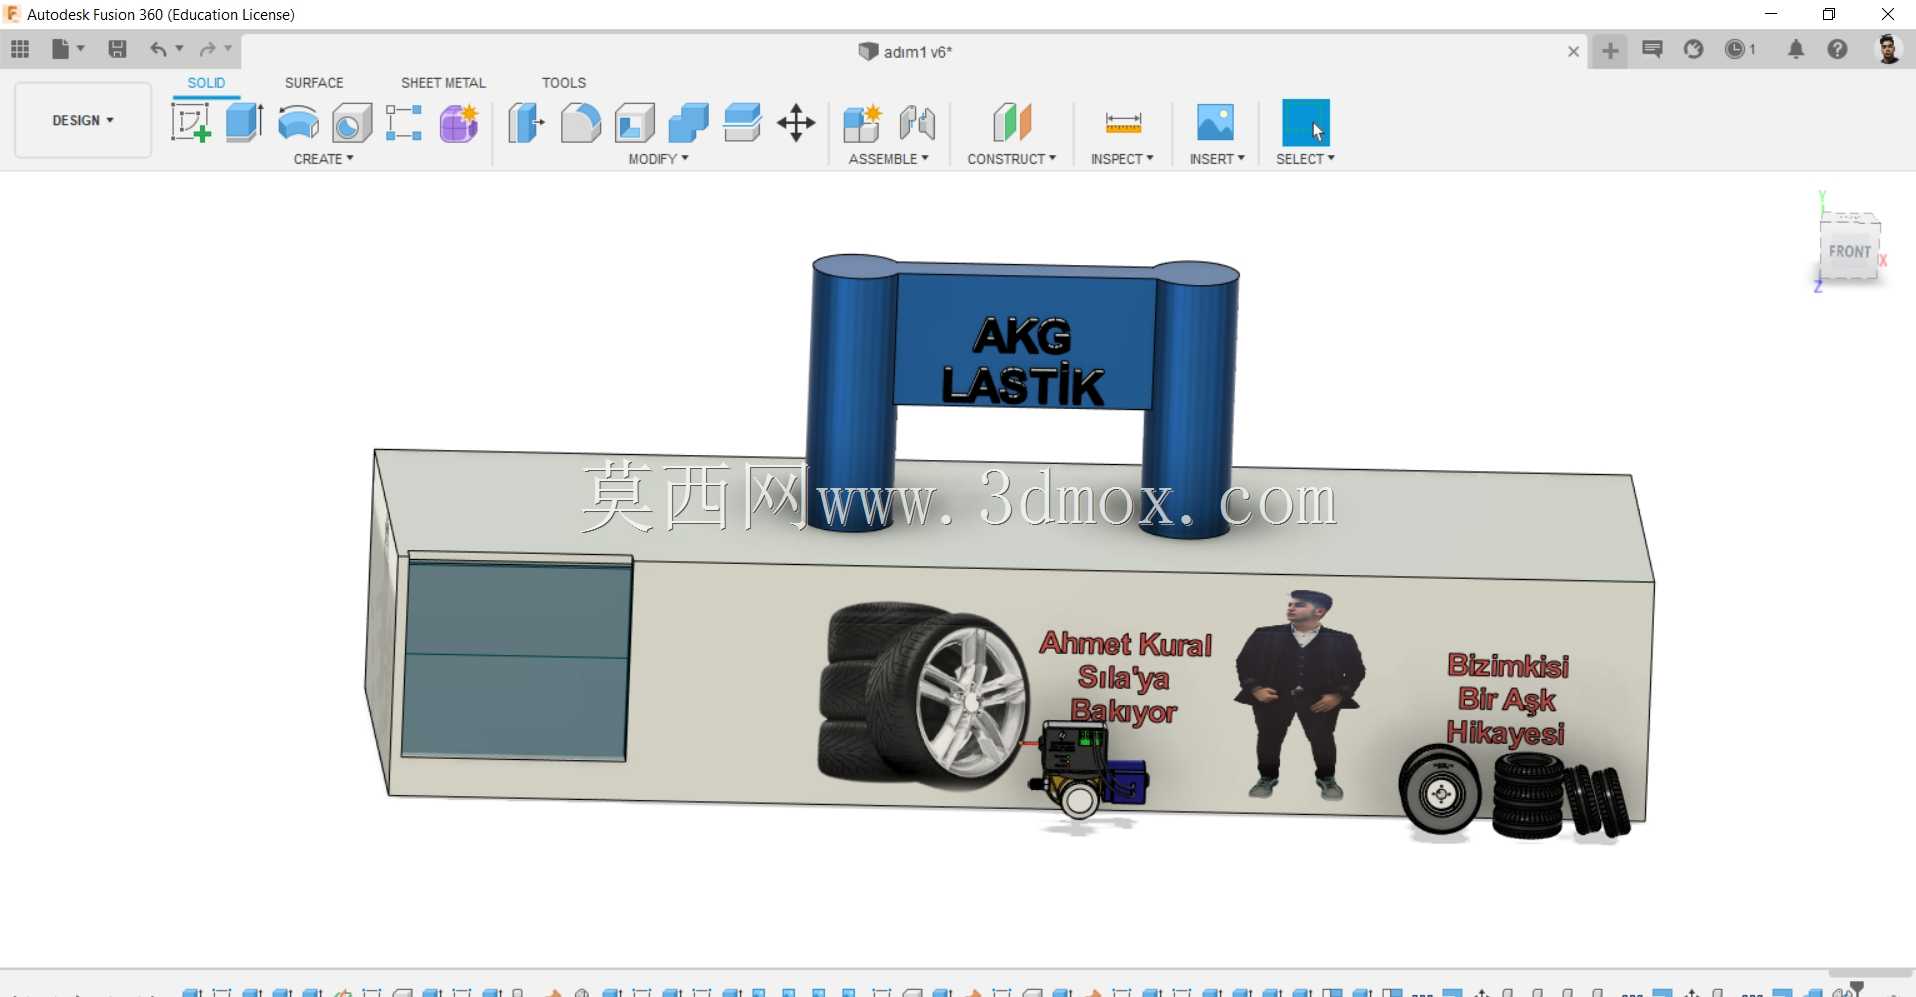
Task: Open the DESIGN workspace dropdown
Action: pyautogui.click(x=83, y=120)
